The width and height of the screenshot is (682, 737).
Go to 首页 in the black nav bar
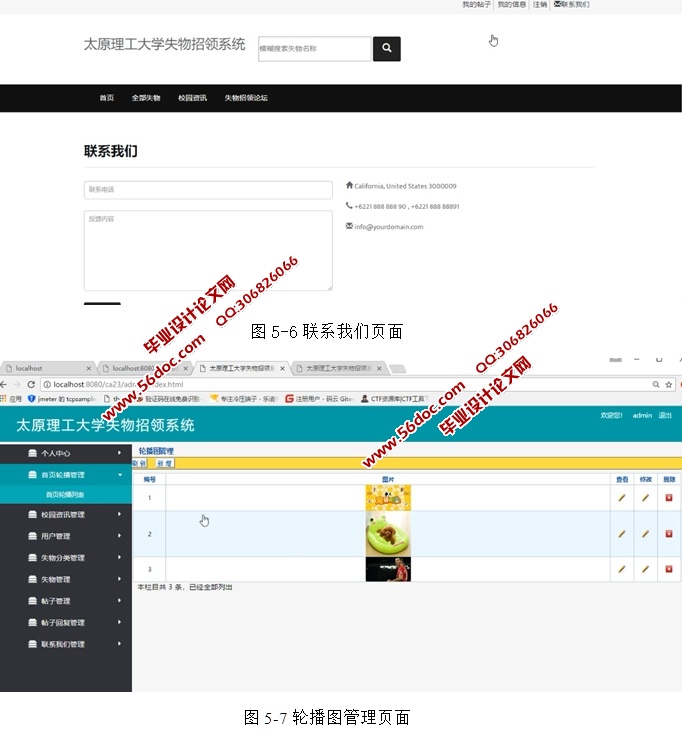tap(107, 98)
